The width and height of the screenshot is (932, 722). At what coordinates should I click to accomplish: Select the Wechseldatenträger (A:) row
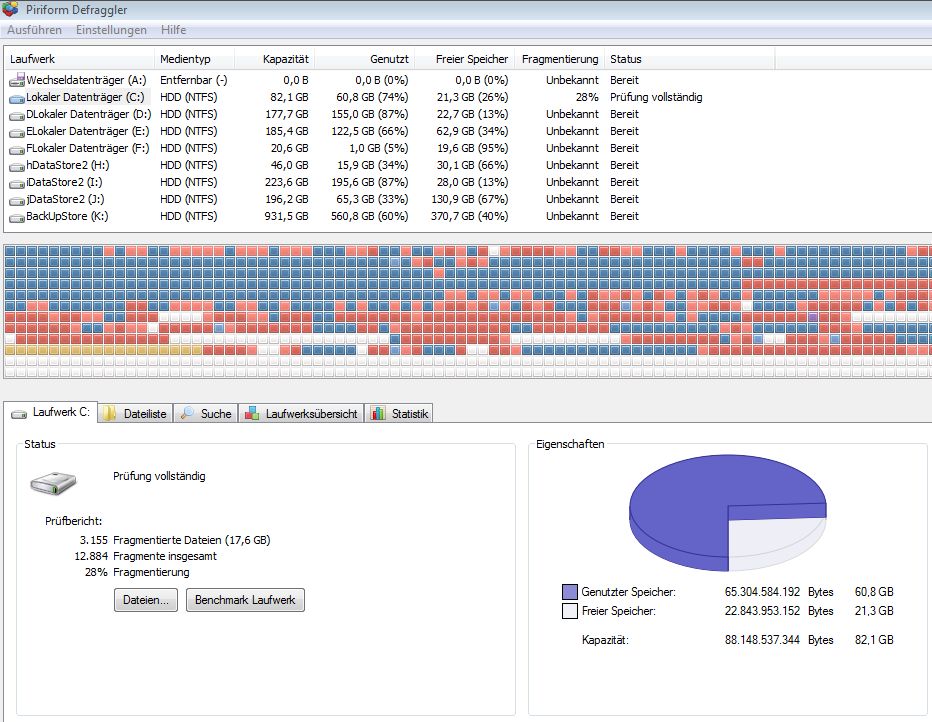pyautogui.click(x=389, y=80)
